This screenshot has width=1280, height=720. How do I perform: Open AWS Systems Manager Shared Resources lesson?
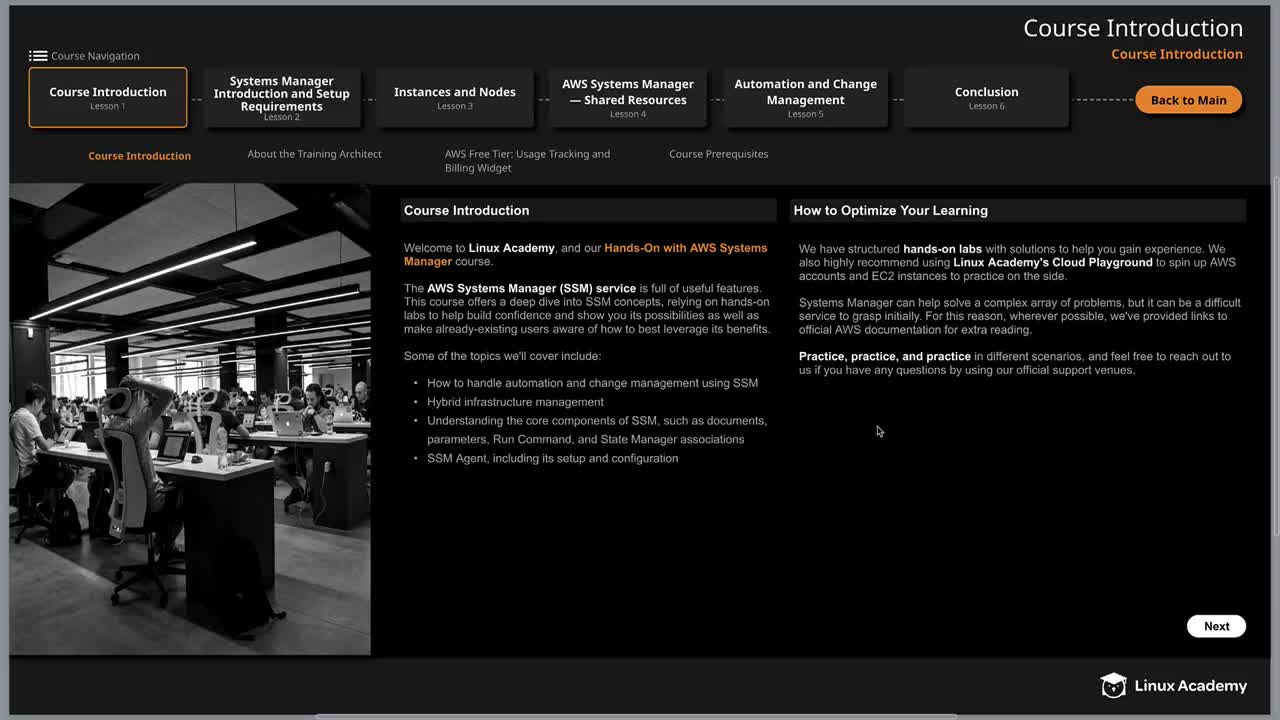point(628,97)
